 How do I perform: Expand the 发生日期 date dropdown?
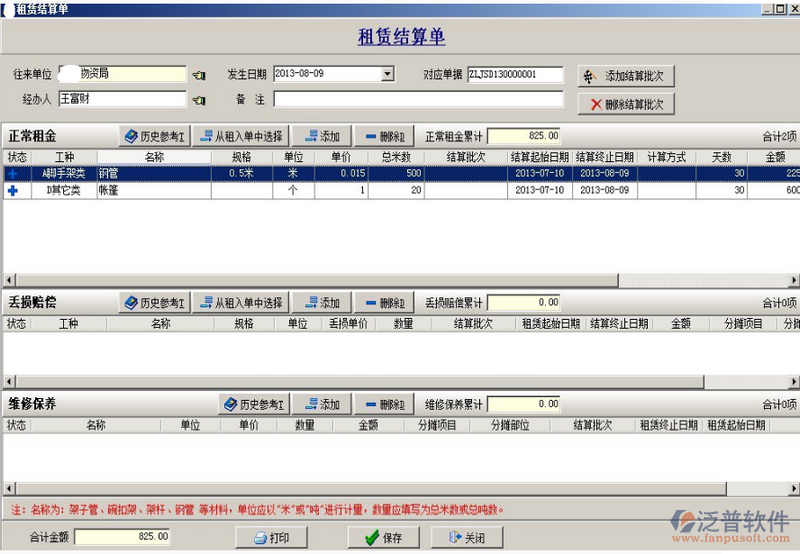tap(387, 74)
